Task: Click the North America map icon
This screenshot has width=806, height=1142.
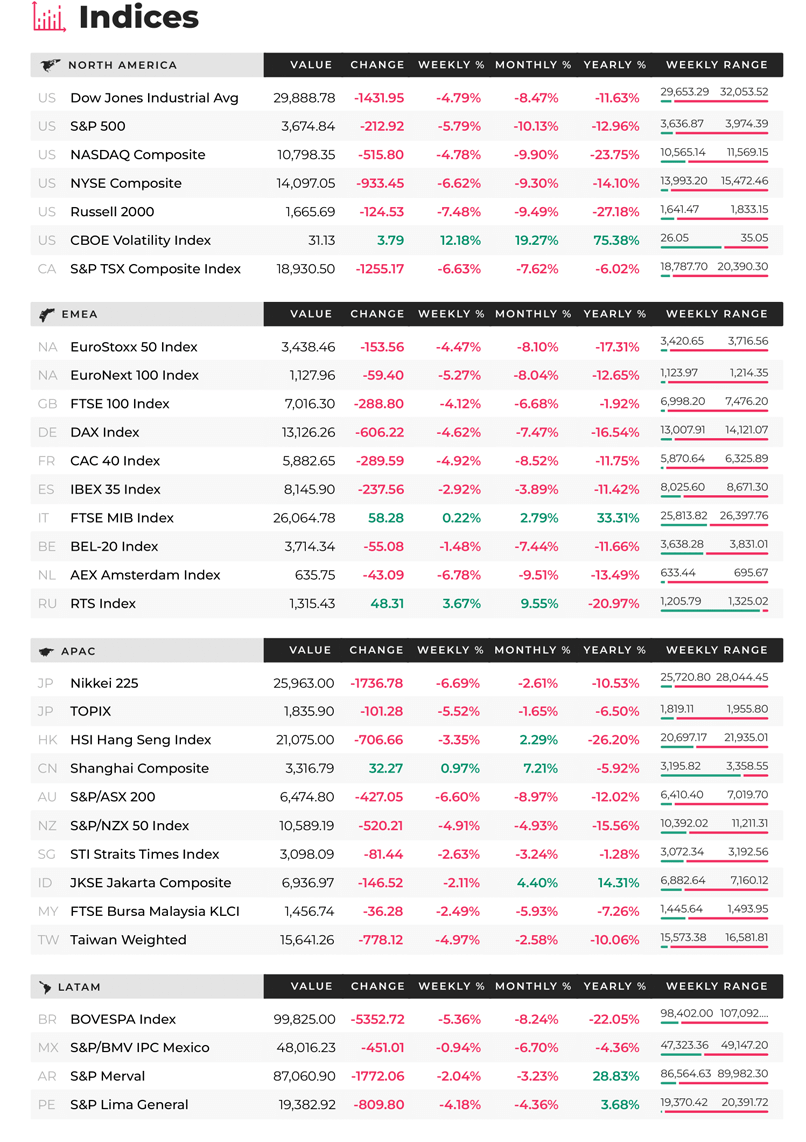Action: click(50, 66)
